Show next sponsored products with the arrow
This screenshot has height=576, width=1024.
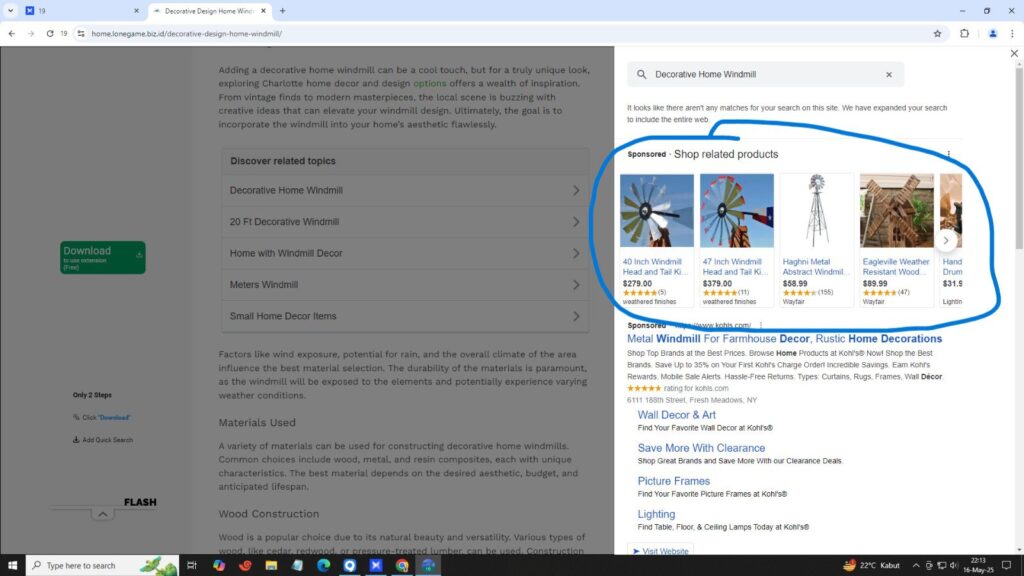[x=946, y=240]
